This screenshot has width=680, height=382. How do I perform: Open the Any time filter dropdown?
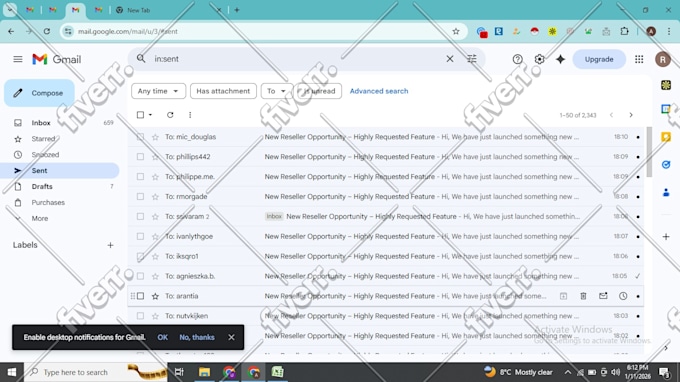158,91
